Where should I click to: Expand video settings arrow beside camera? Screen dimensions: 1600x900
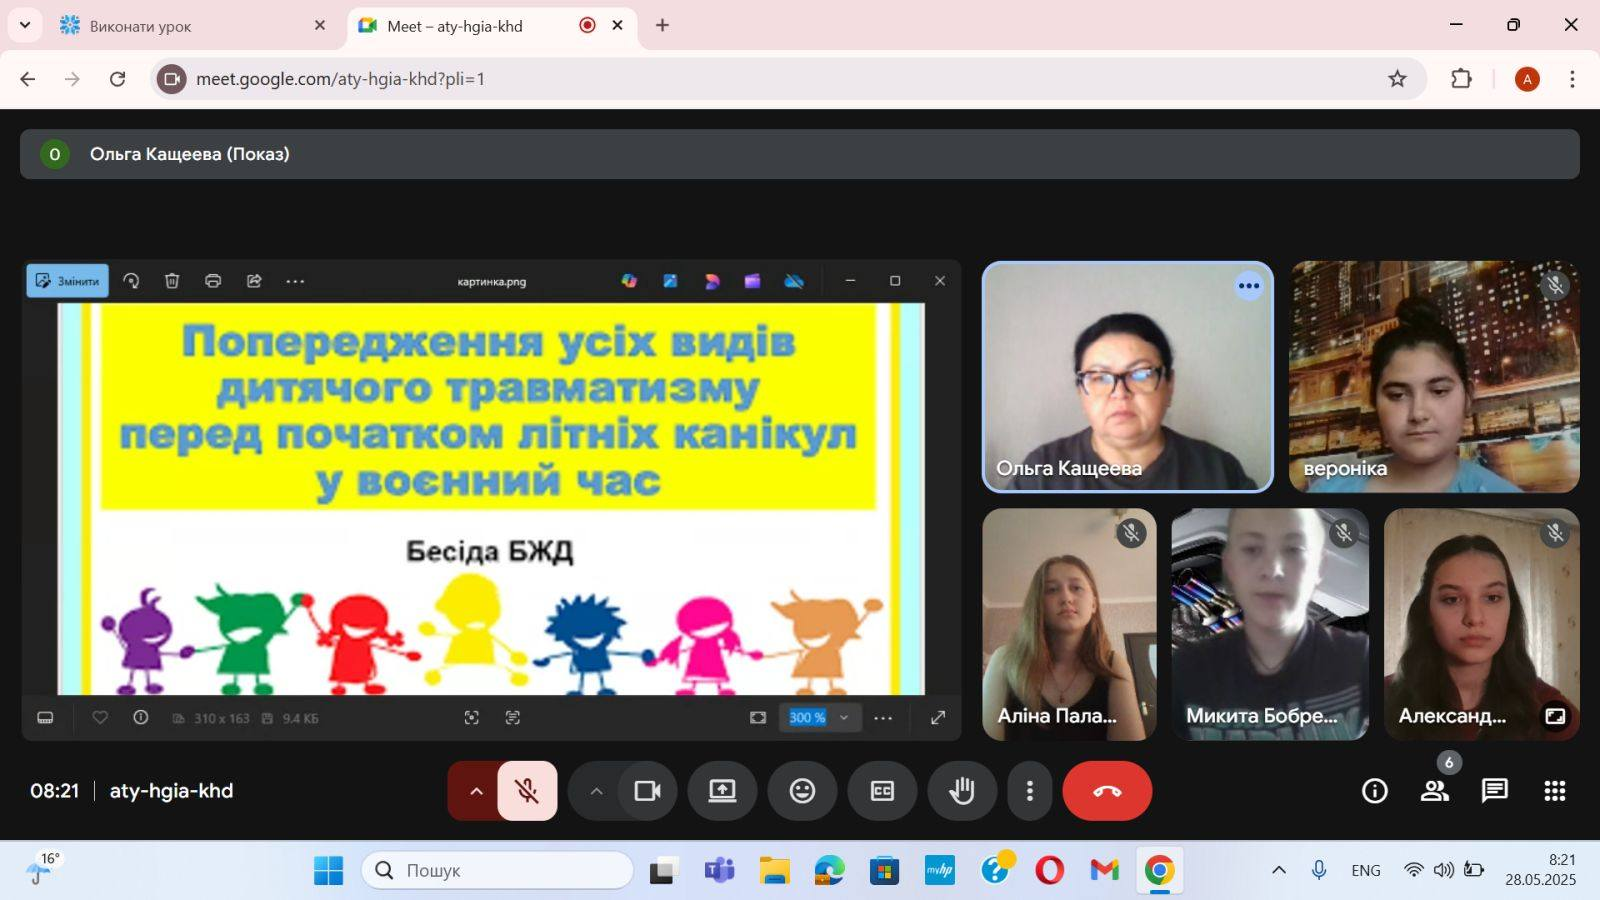[596, 791]
